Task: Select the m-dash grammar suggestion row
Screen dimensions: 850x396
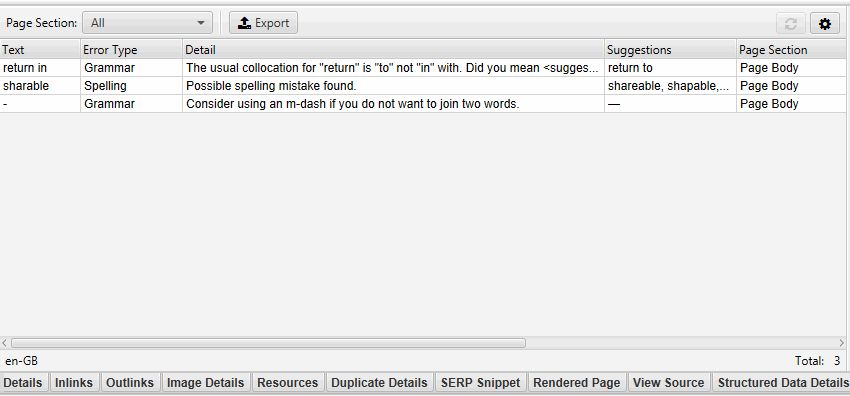Action: (x=423, y=103)
